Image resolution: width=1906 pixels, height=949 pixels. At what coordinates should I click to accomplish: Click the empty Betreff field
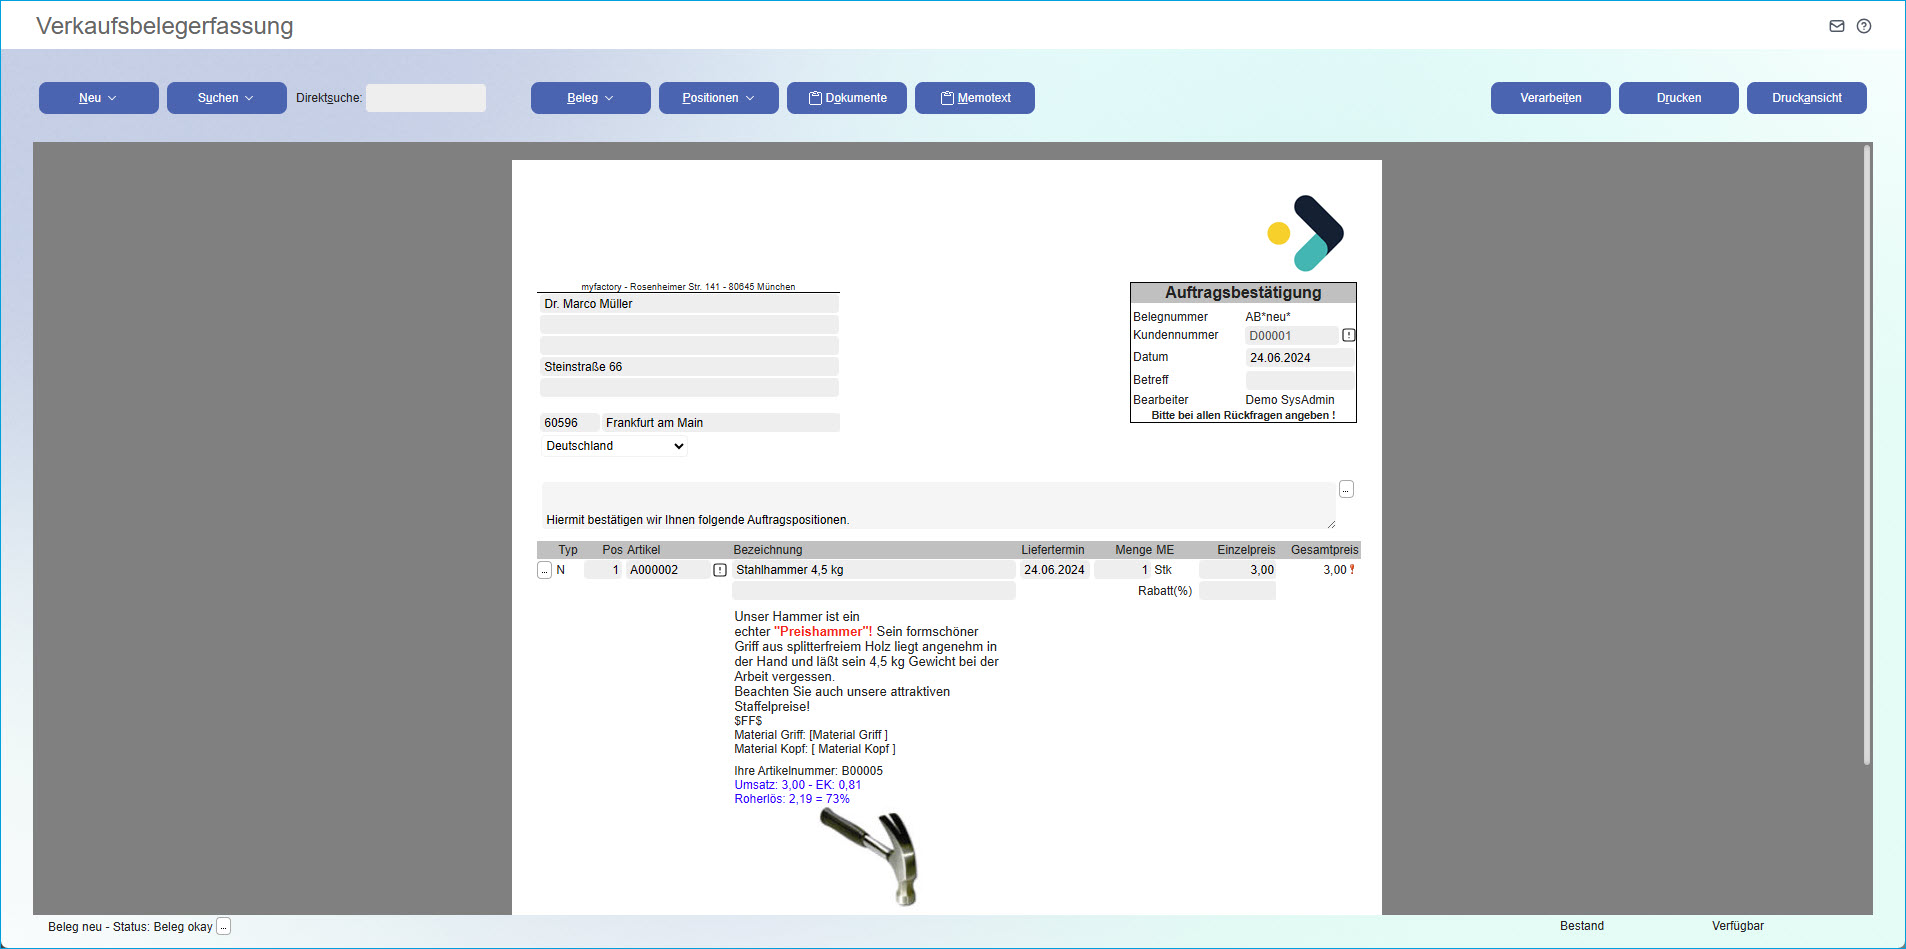tap(1300, 380)
